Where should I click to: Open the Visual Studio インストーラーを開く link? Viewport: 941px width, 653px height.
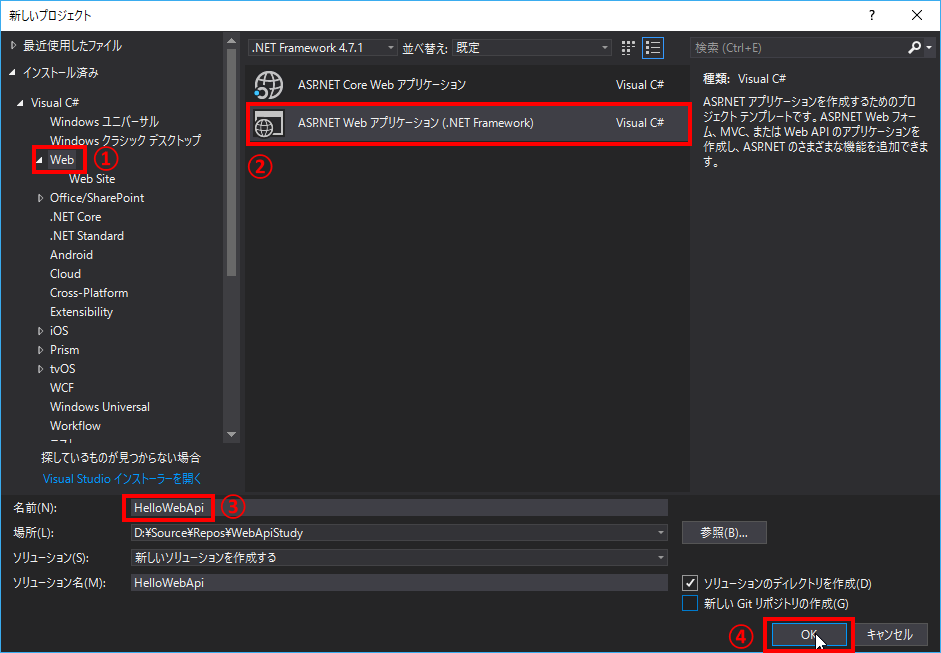[122, 479]
